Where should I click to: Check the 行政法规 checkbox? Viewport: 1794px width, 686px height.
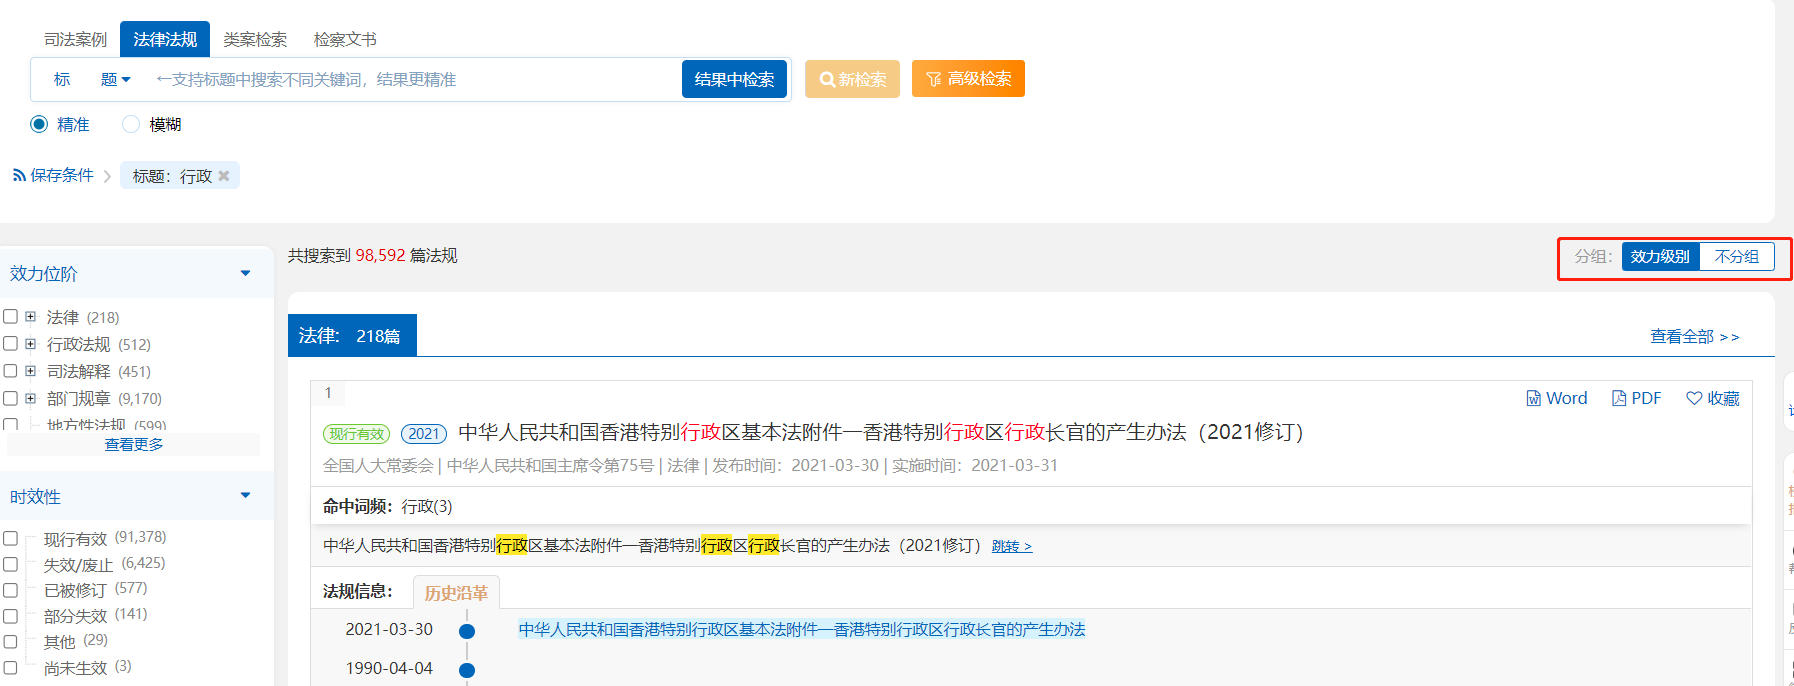click(x=11, y=343)
